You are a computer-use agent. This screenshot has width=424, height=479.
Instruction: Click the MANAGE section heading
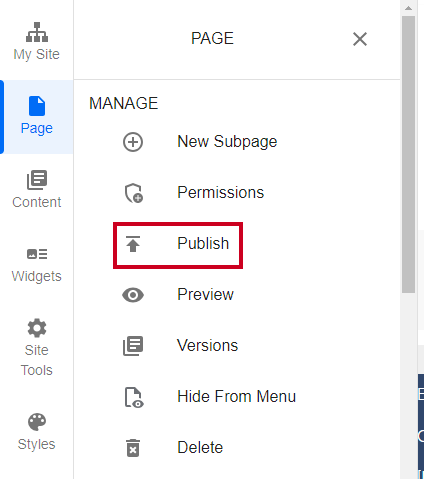(123, 103)
